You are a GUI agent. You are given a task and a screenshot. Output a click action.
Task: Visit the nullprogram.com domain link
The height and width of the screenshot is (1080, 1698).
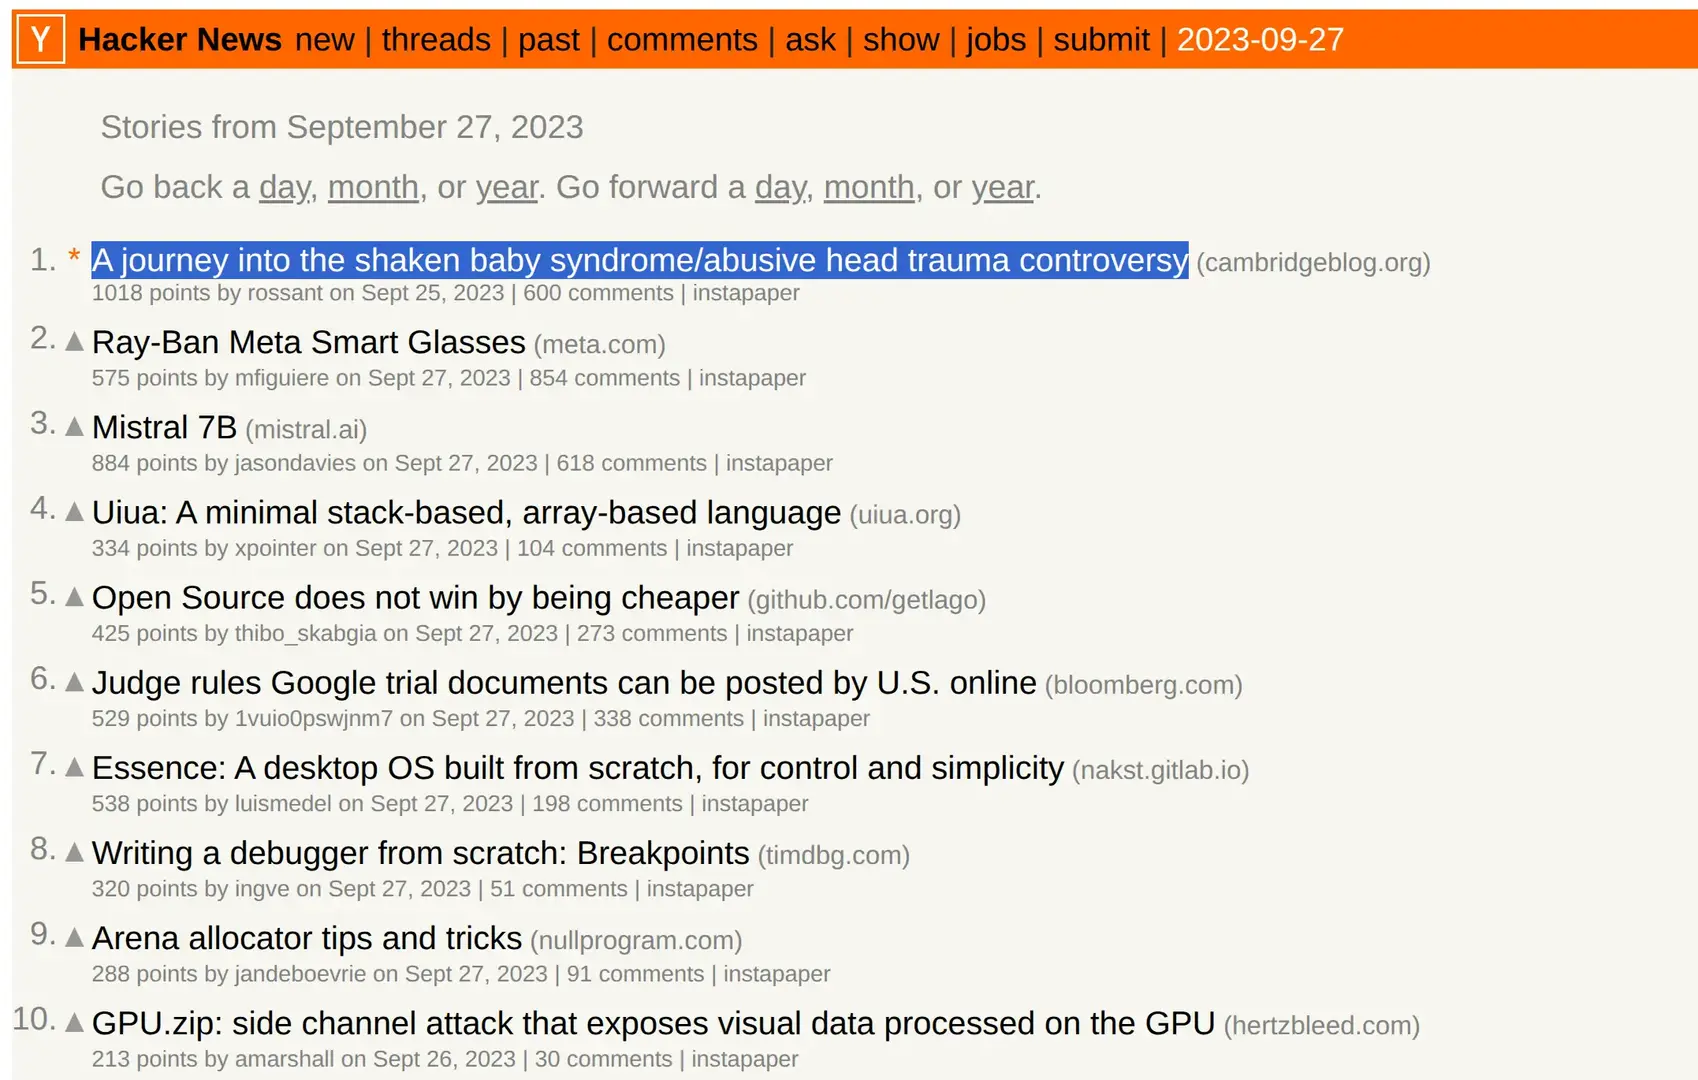pyautogui.click(x=635, y=940)
